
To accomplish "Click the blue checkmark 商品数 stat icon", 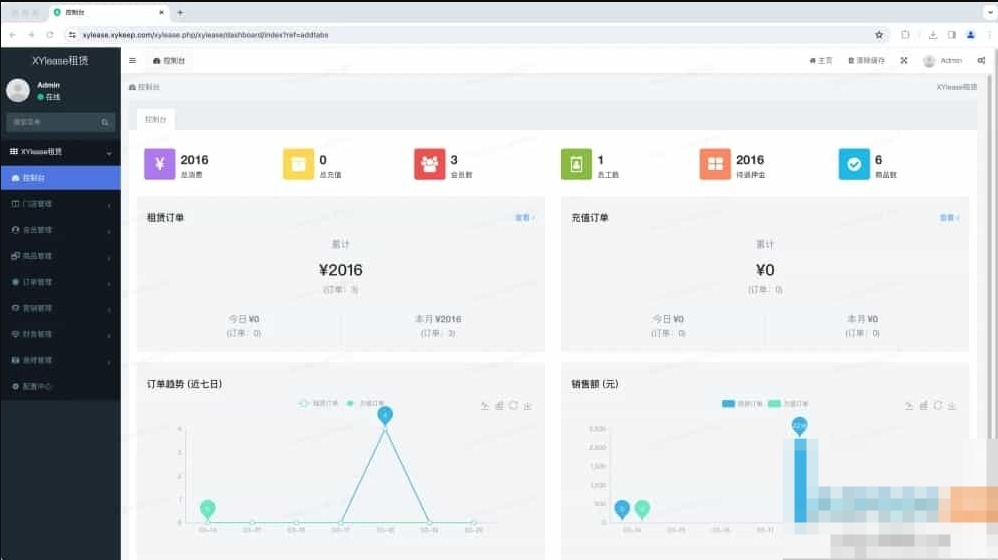I will pos(854,164).
